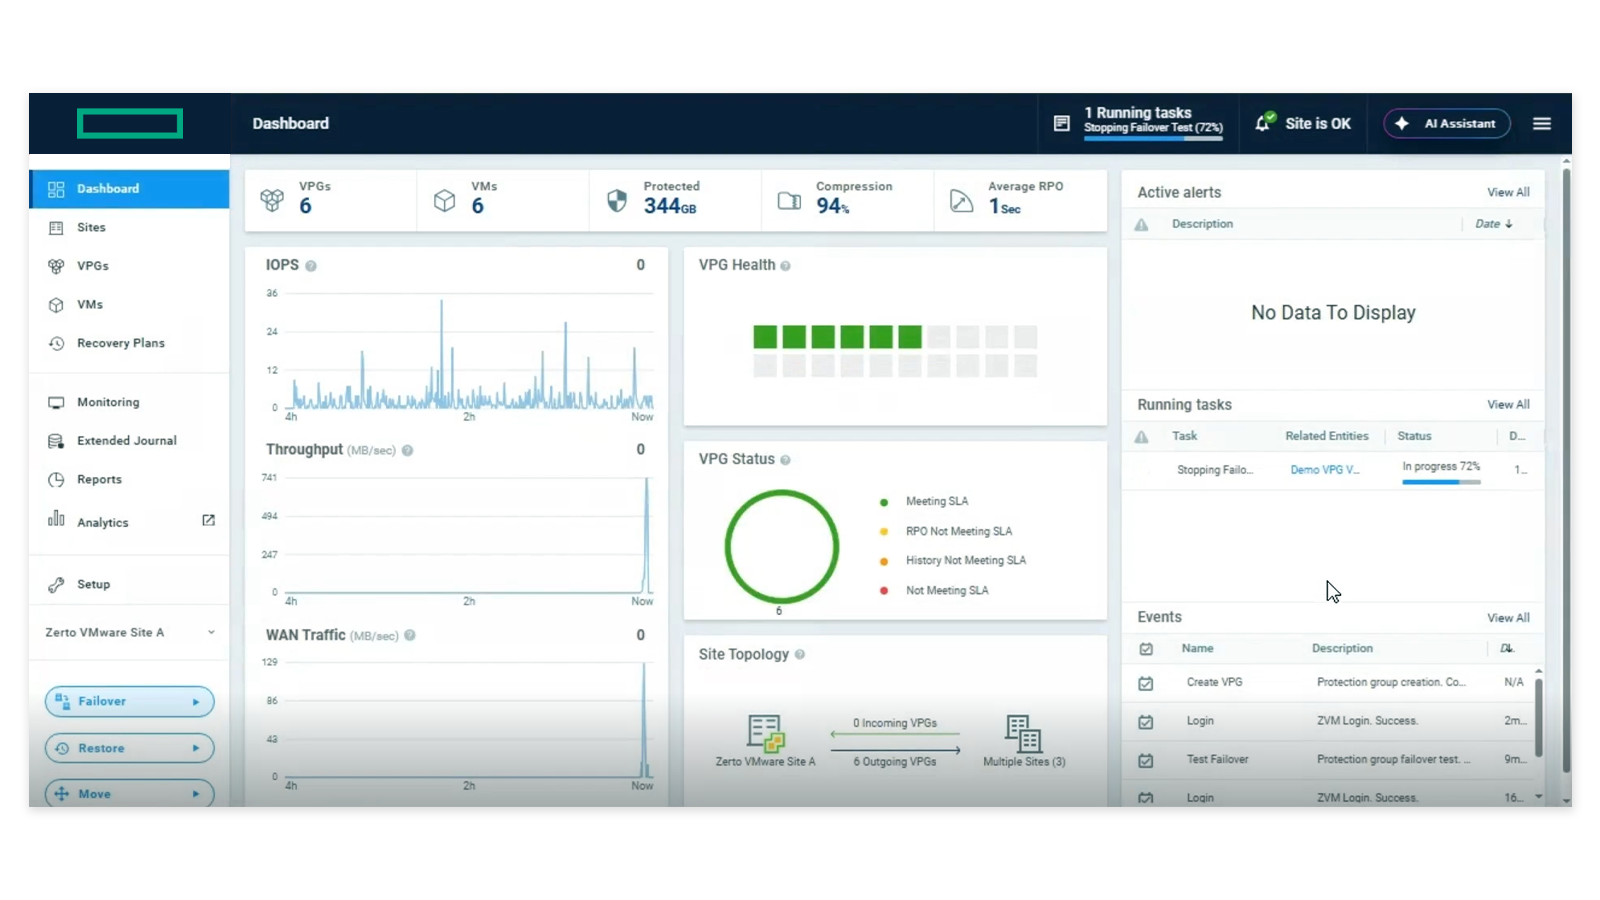Image resolution: width=1600 pixels, height=900 pixels.
Task: Click the Site is OK bell icon
Action: pos(1264,122)
